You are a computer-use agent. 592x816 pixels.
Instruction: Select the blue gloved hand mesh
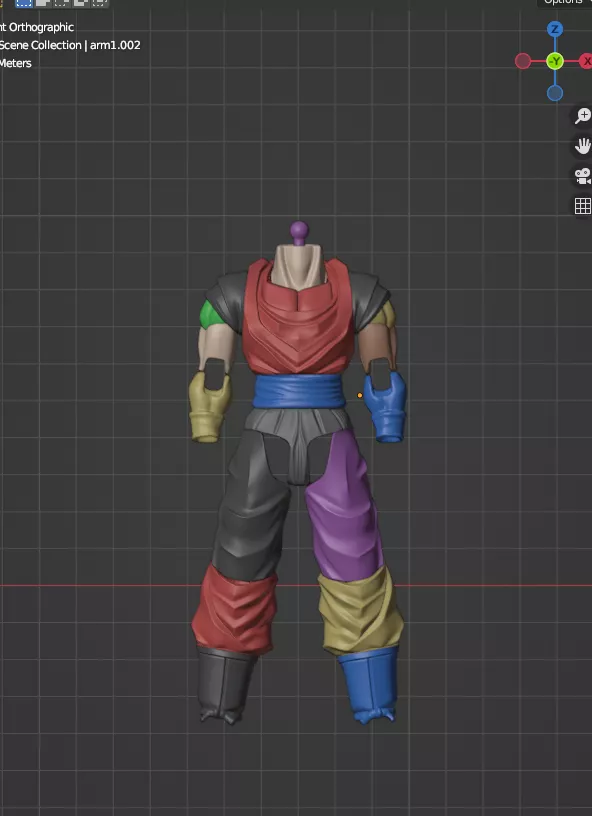(x=385, y=409)
